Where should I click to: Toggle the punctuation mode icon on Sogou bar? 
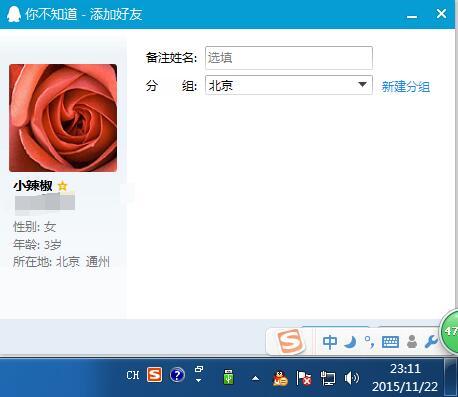(370, 342)
